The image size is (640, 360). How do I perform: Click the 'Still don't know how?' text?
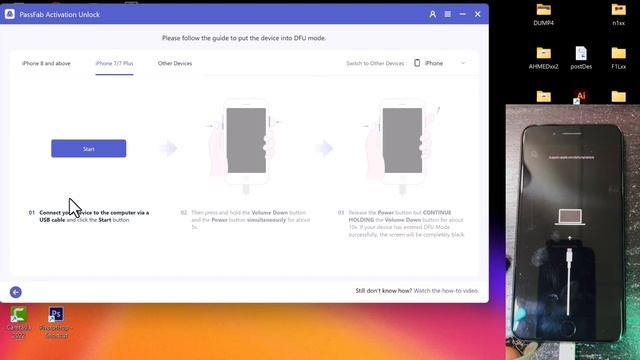tap(383, 291)
